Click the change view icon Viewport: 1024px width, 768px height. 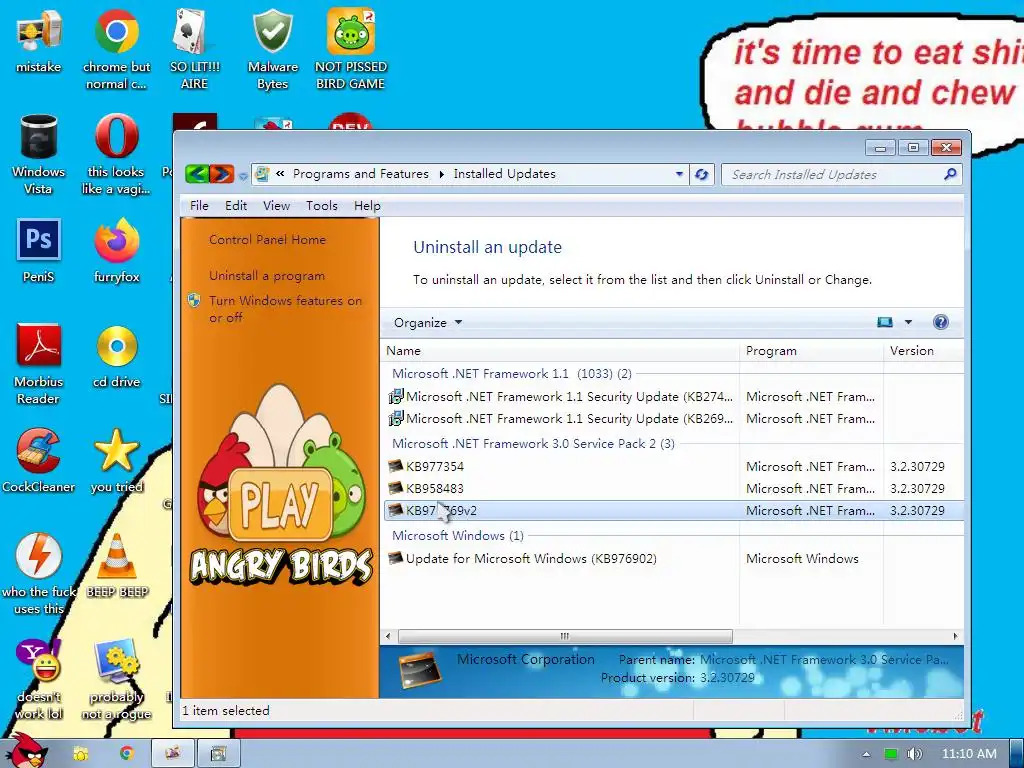pos(885,322)
